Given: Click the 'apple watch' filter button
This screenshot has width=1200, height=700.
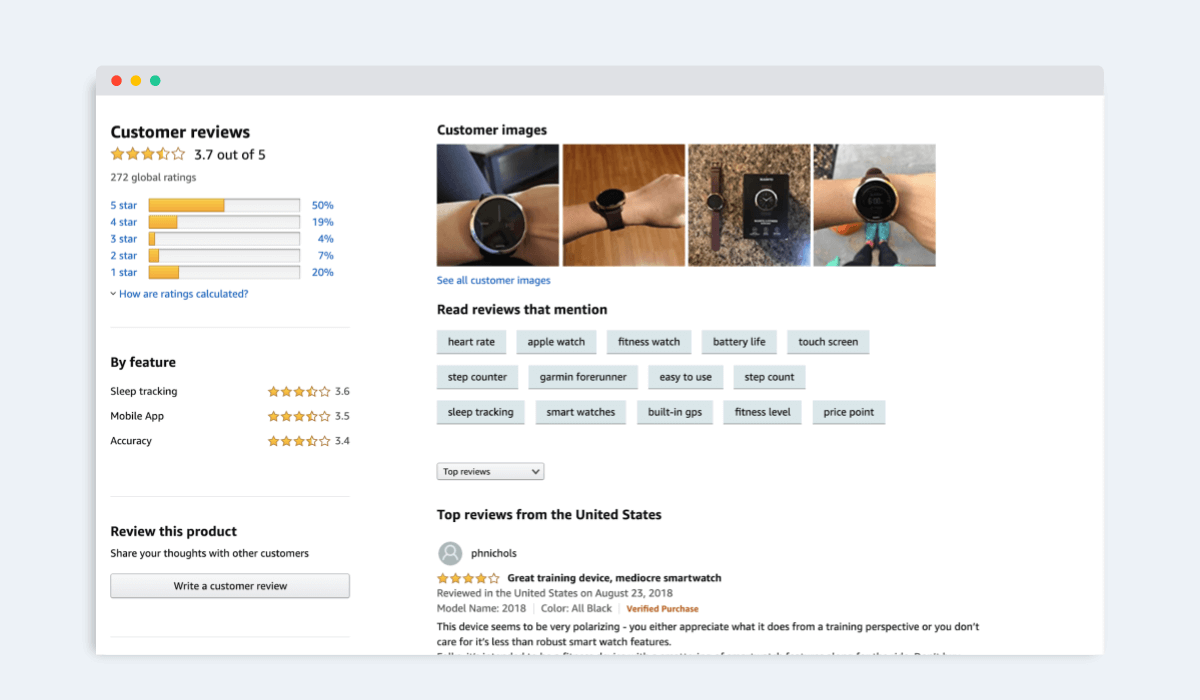Looking at the screenshot, I should 556,341.
